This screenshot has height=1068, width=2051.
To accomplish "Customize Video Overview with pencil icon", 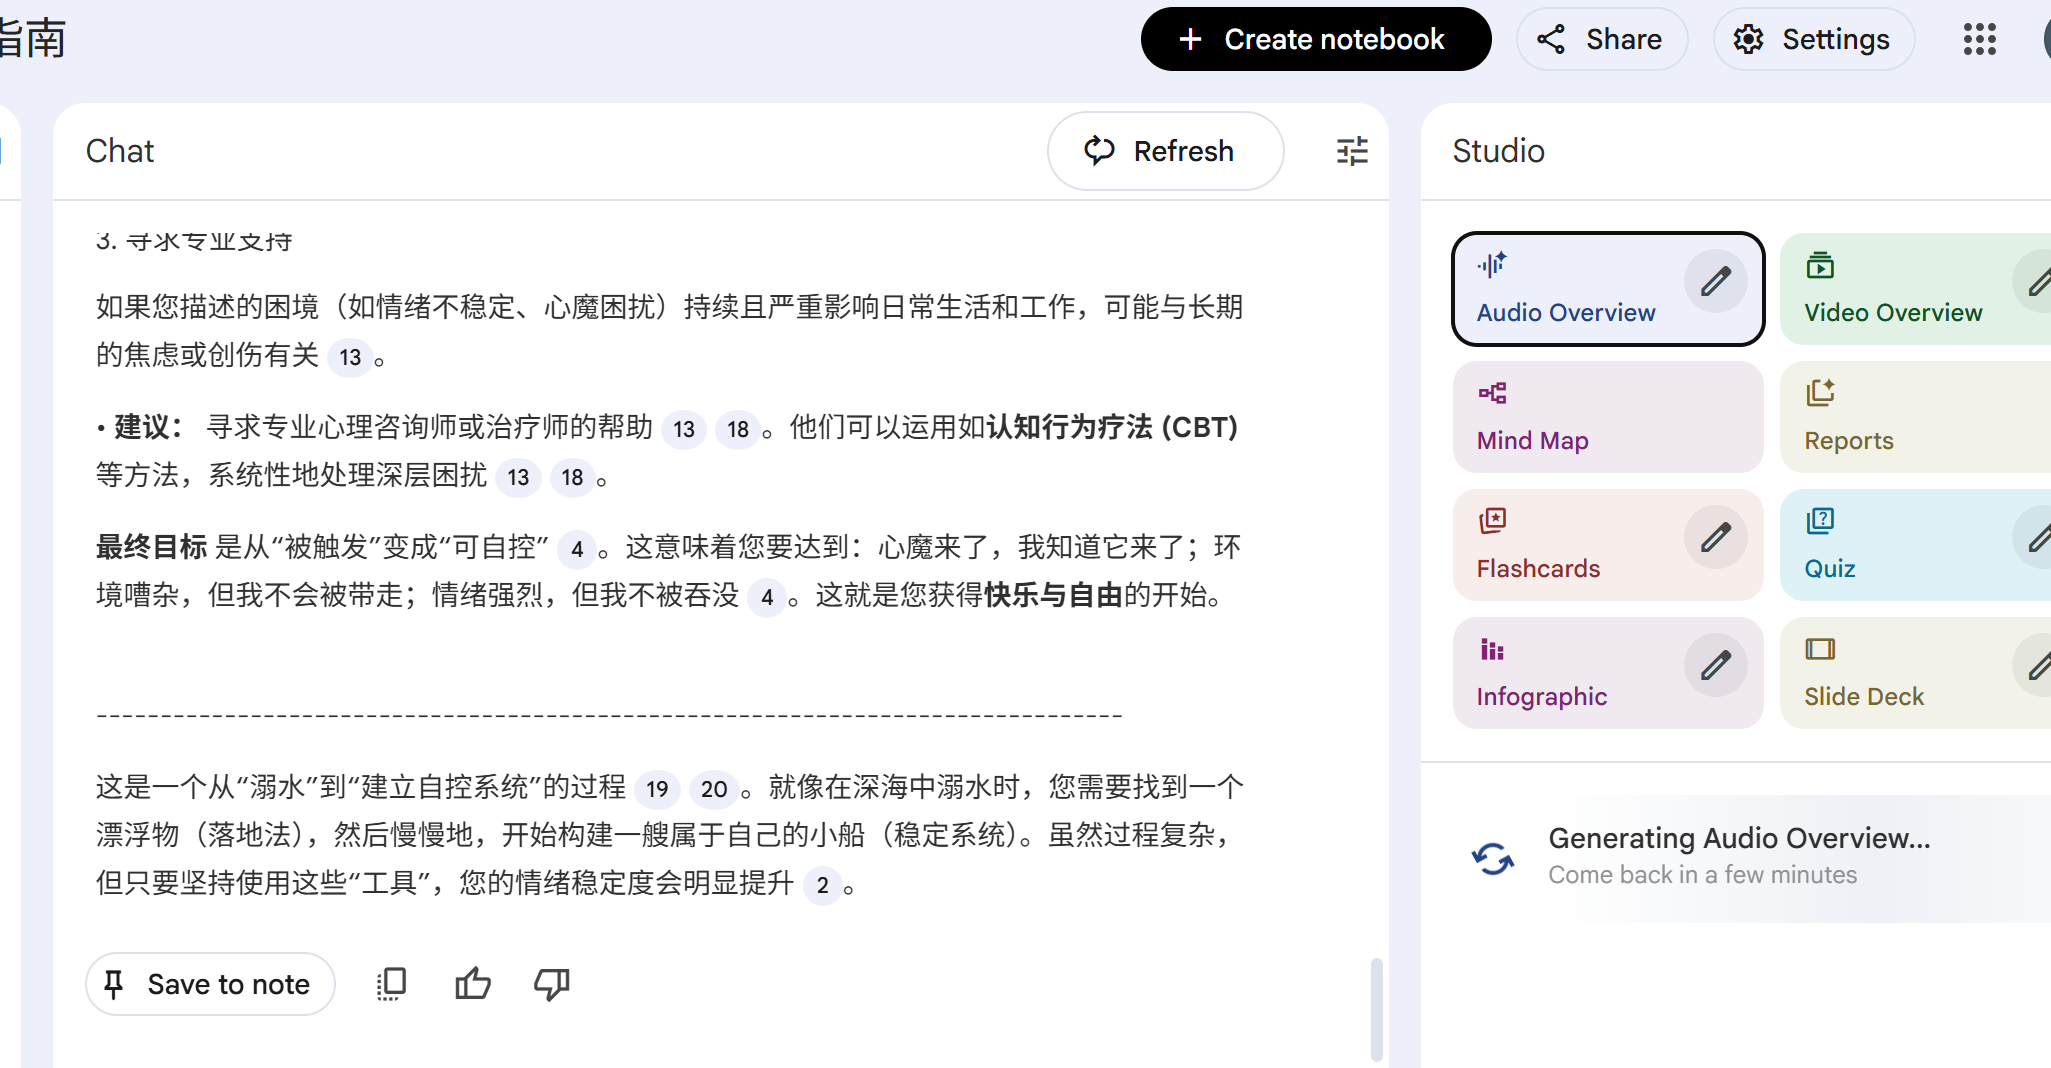I will pyautogui.click(x=2037, y=281).
